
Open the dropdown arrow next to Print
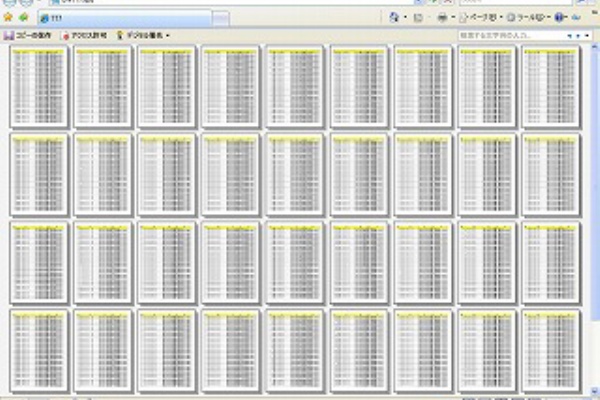(453, 18)
